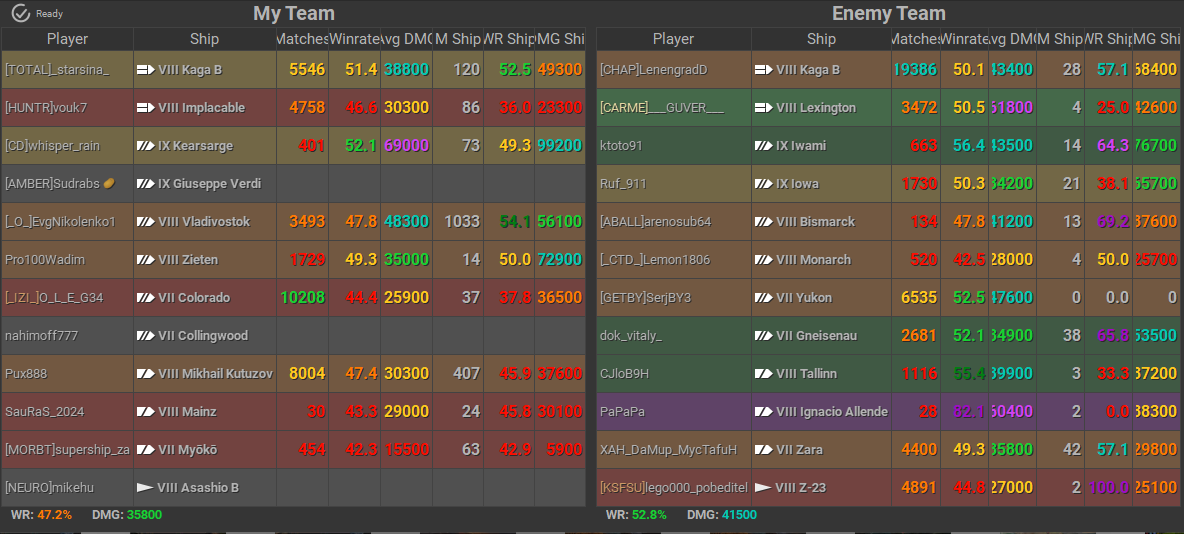Open player [CD]whisper_rain's profile
Viewport: 1184px width, 534px height.
coord(52,146)
